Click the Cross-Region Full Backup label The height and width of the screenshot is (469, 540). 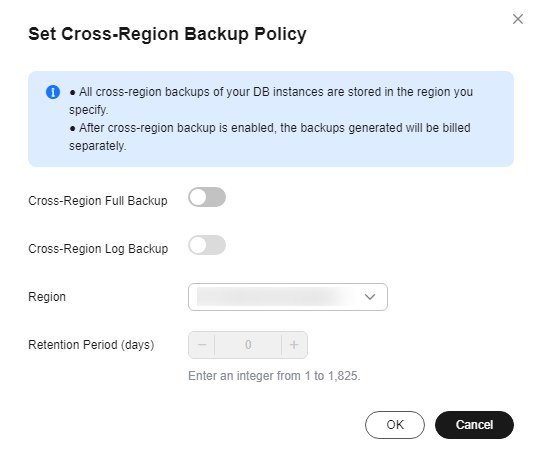point(98,201)
